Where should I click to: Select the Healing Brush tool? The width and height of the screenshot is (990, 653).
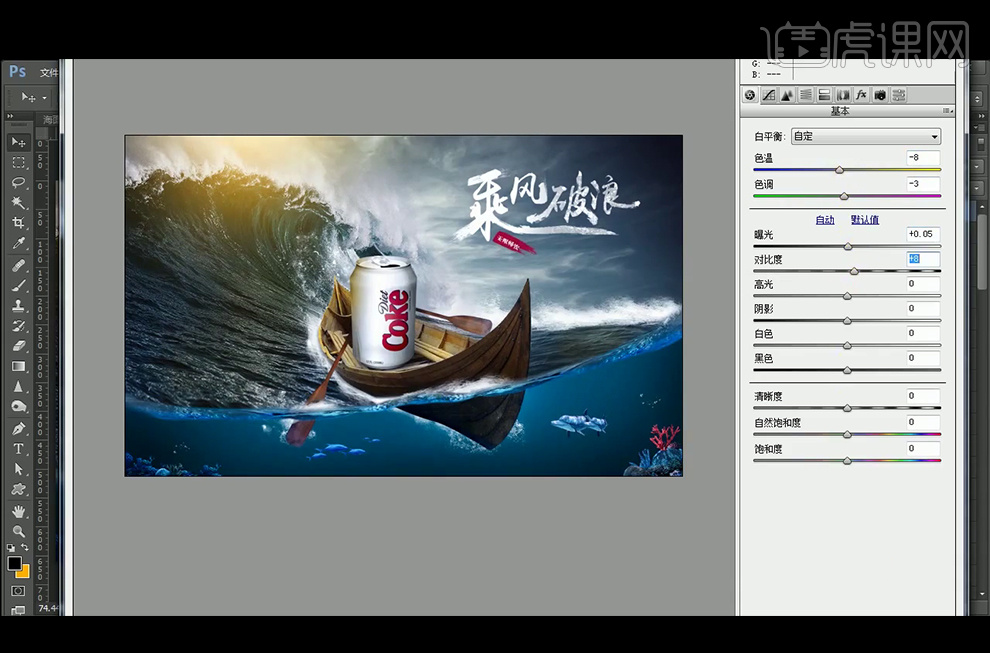pos(18,265)
